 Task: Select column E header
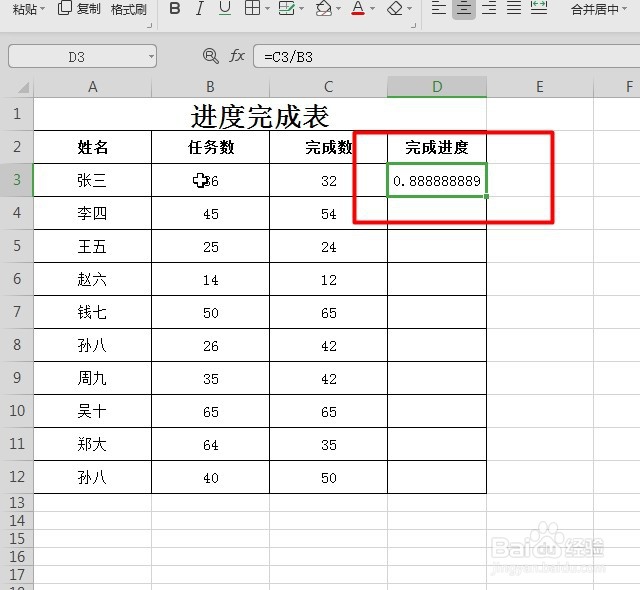coord(540,87)
